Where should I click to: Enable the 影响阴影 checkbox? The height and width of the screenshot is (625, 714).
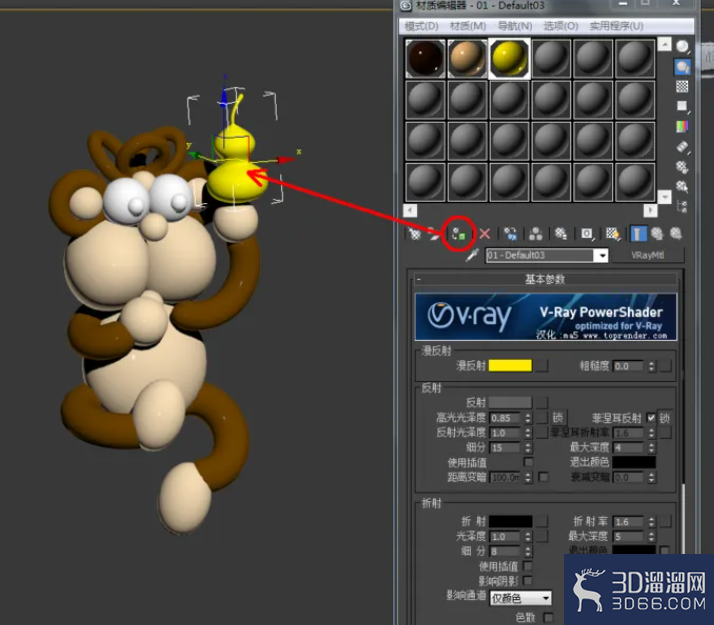(x=528, y=580)
